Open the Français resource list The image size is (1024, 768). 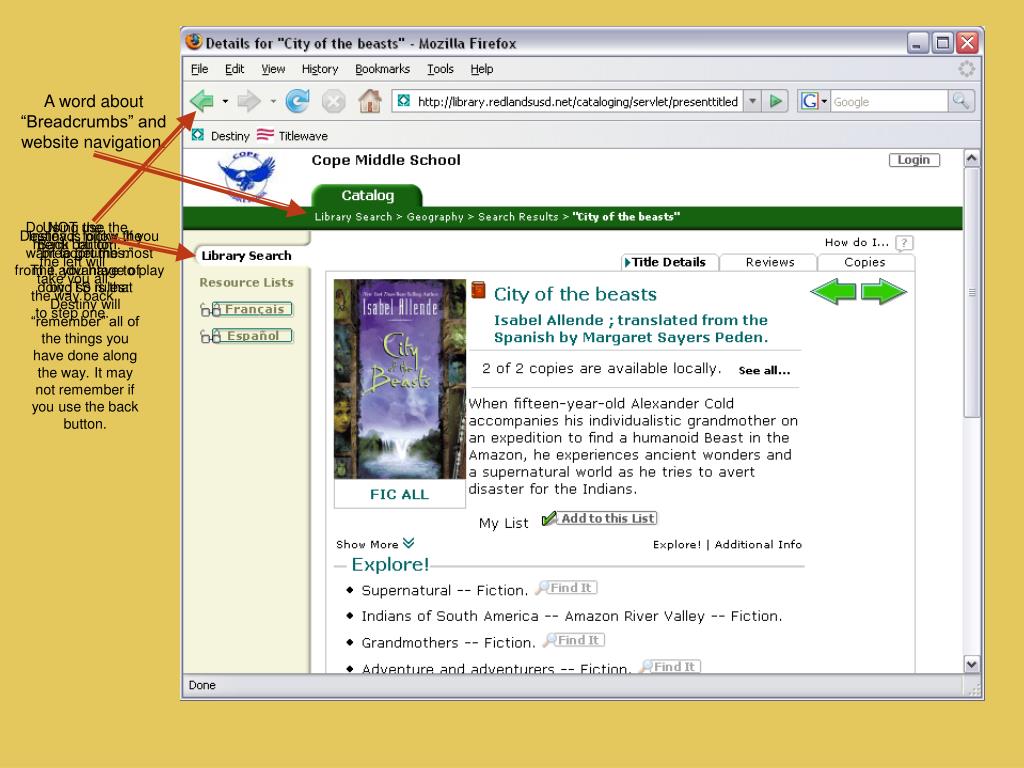pyautogui.click(x=253, y=309)
